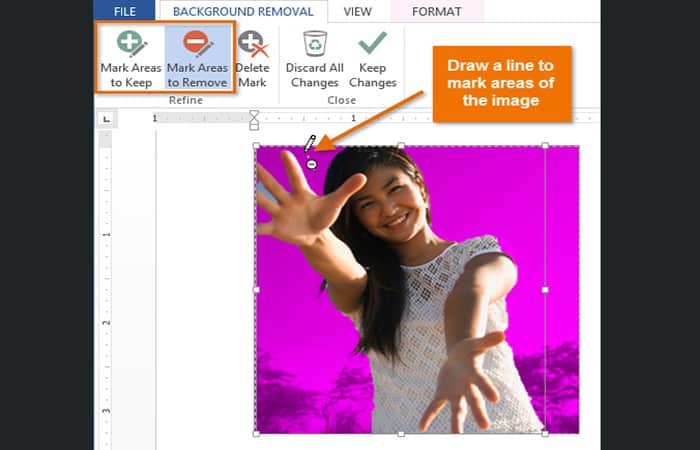
Task: Click the tab selector at ruler corner
Action: click(106, 119)
